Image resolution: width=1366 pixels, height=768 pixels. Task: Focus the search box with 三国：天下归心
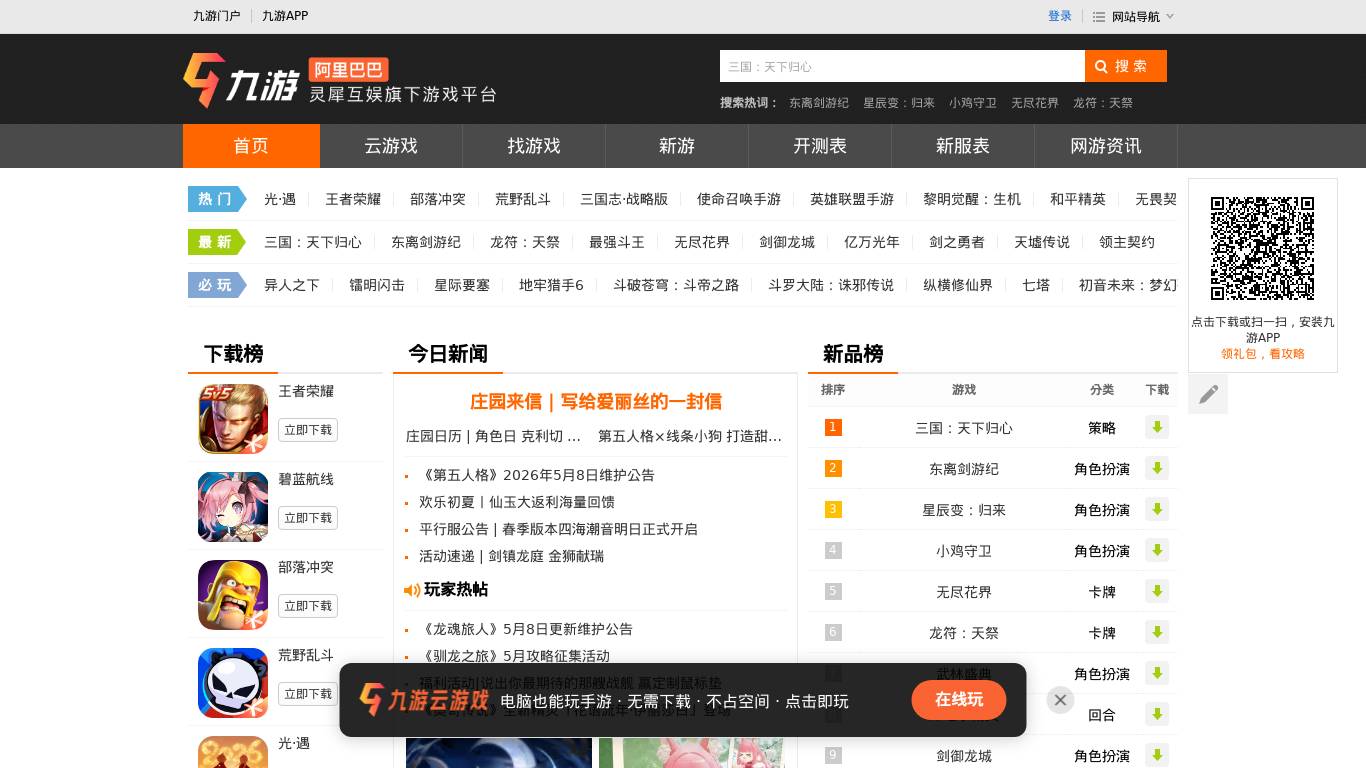[x=902, y=66]
